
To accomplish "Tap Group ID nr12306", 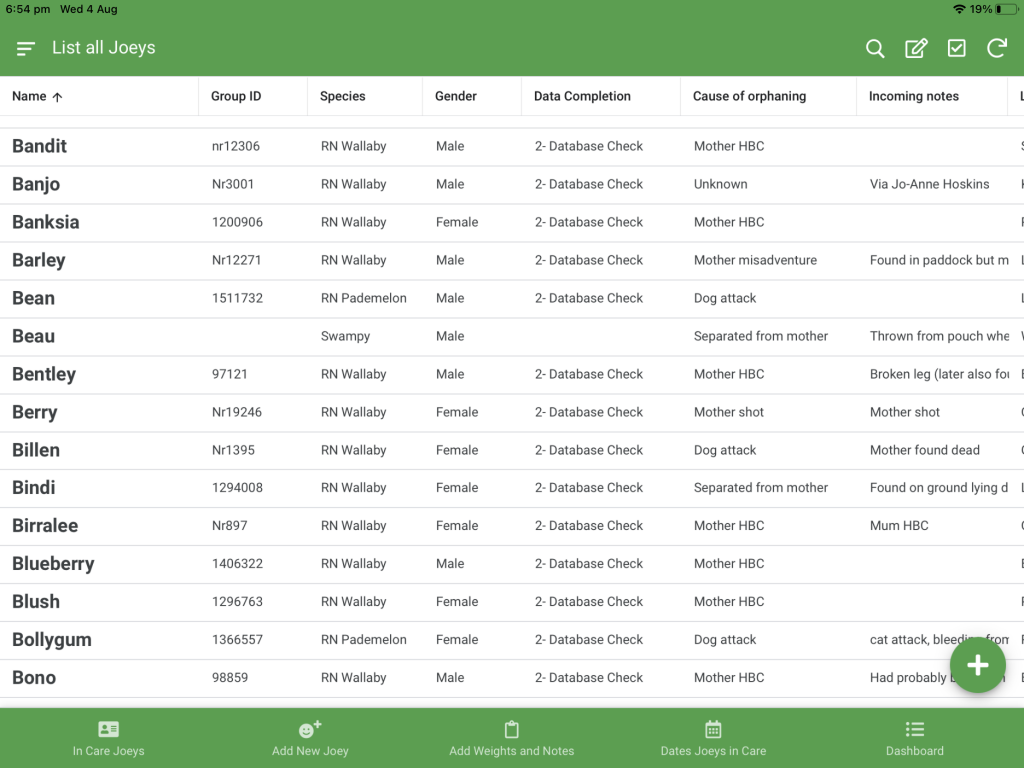I will (x=236, y=146).
